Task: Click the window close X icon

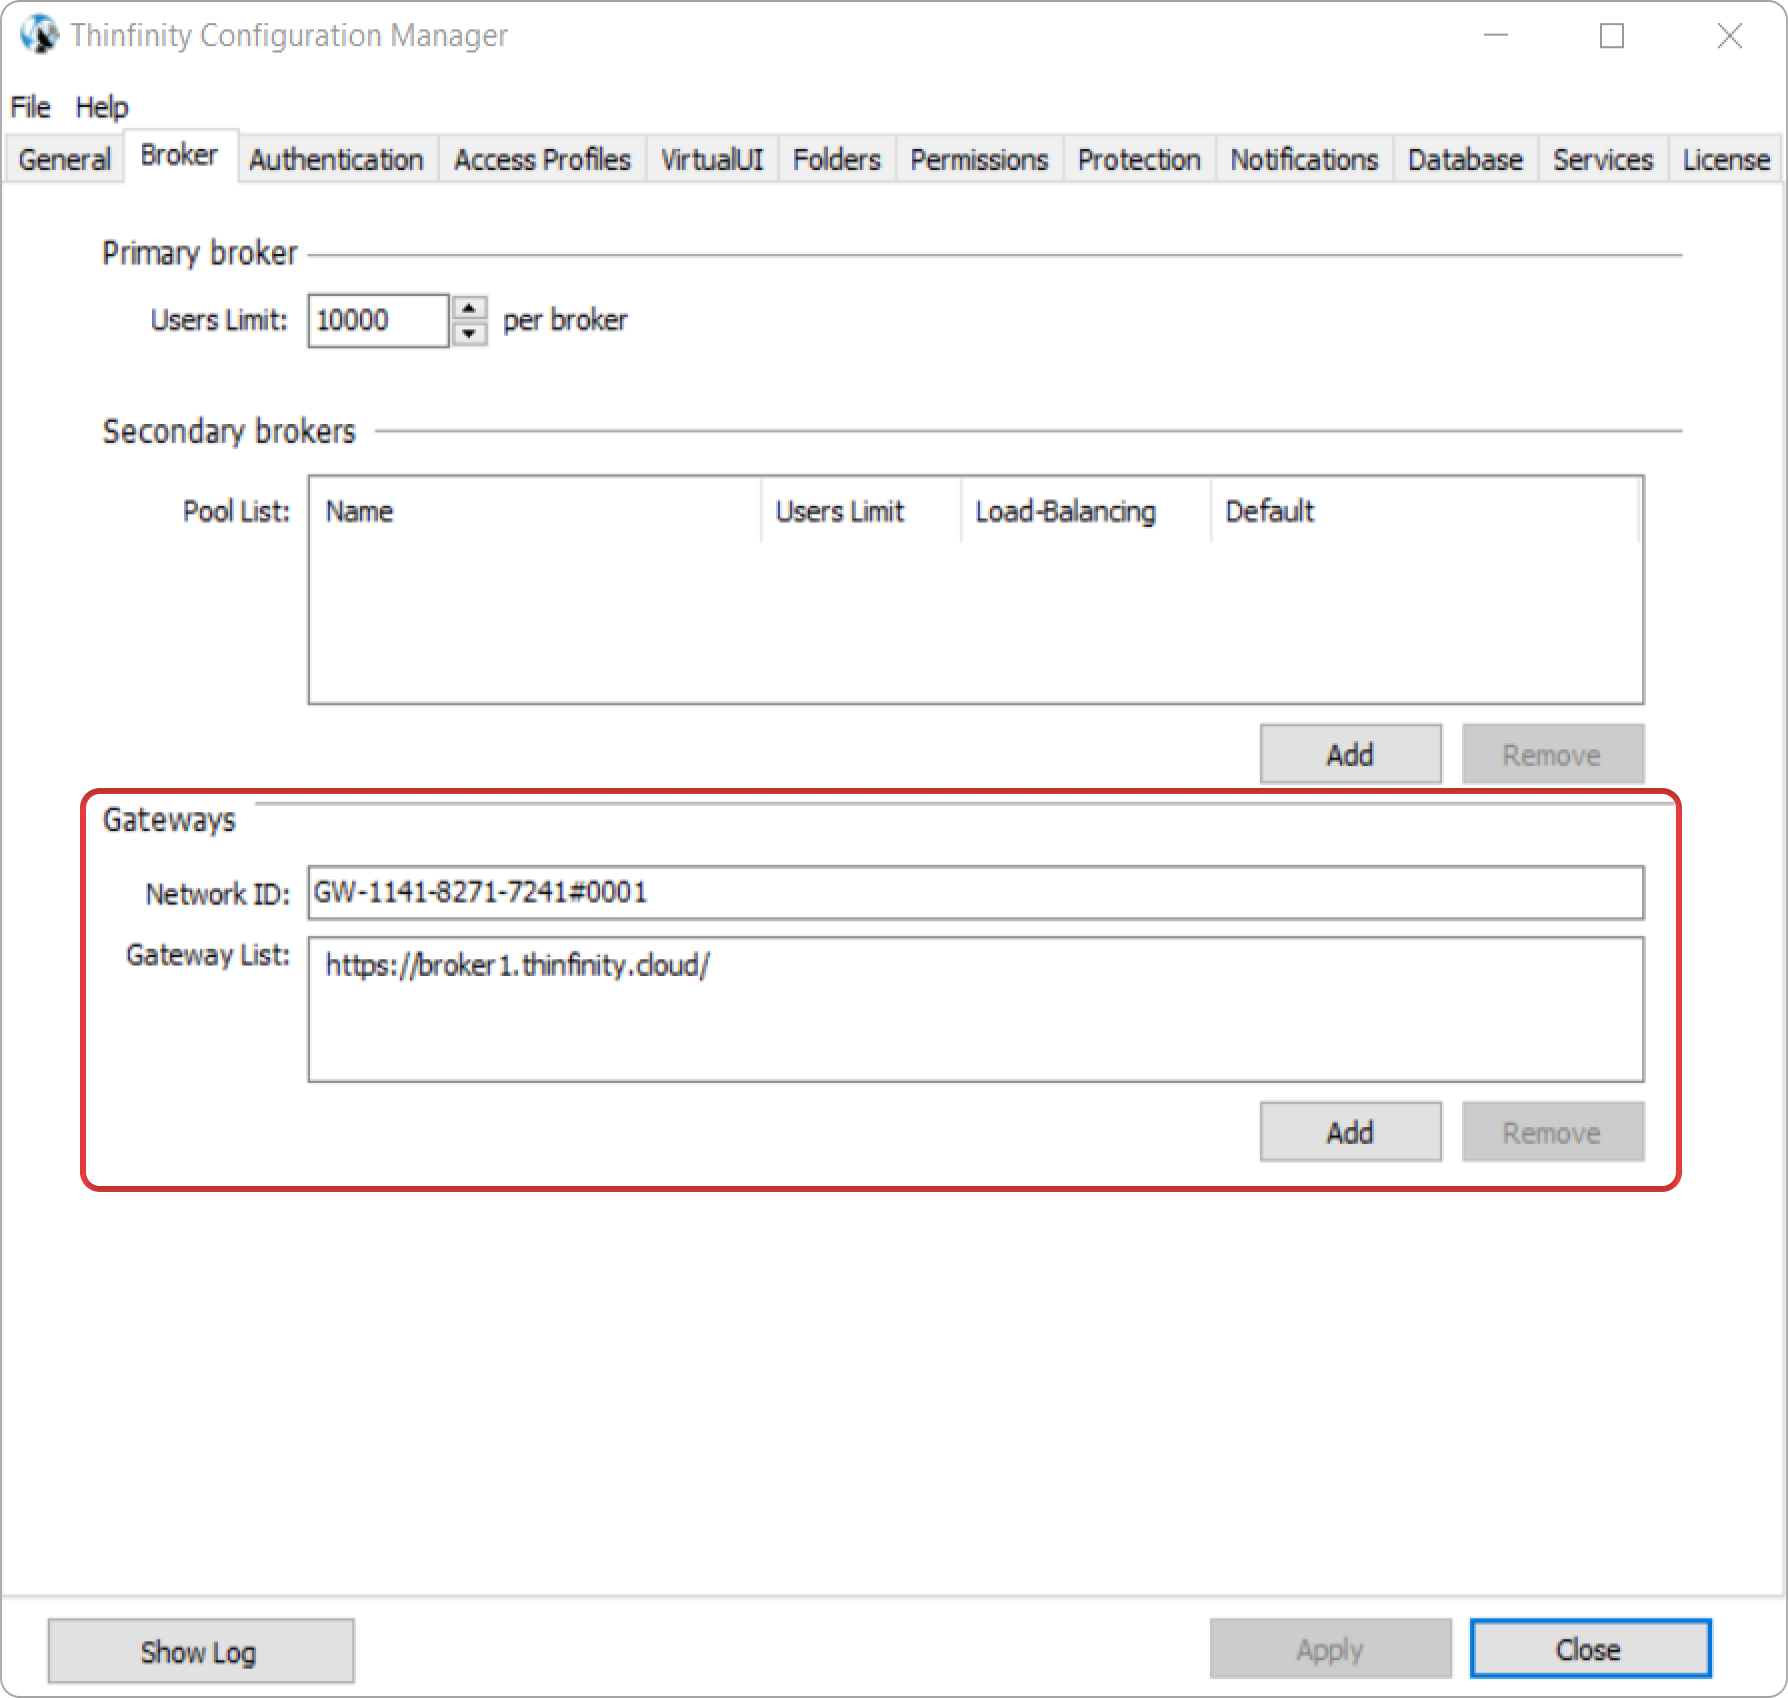Action: pos(1729,36)
